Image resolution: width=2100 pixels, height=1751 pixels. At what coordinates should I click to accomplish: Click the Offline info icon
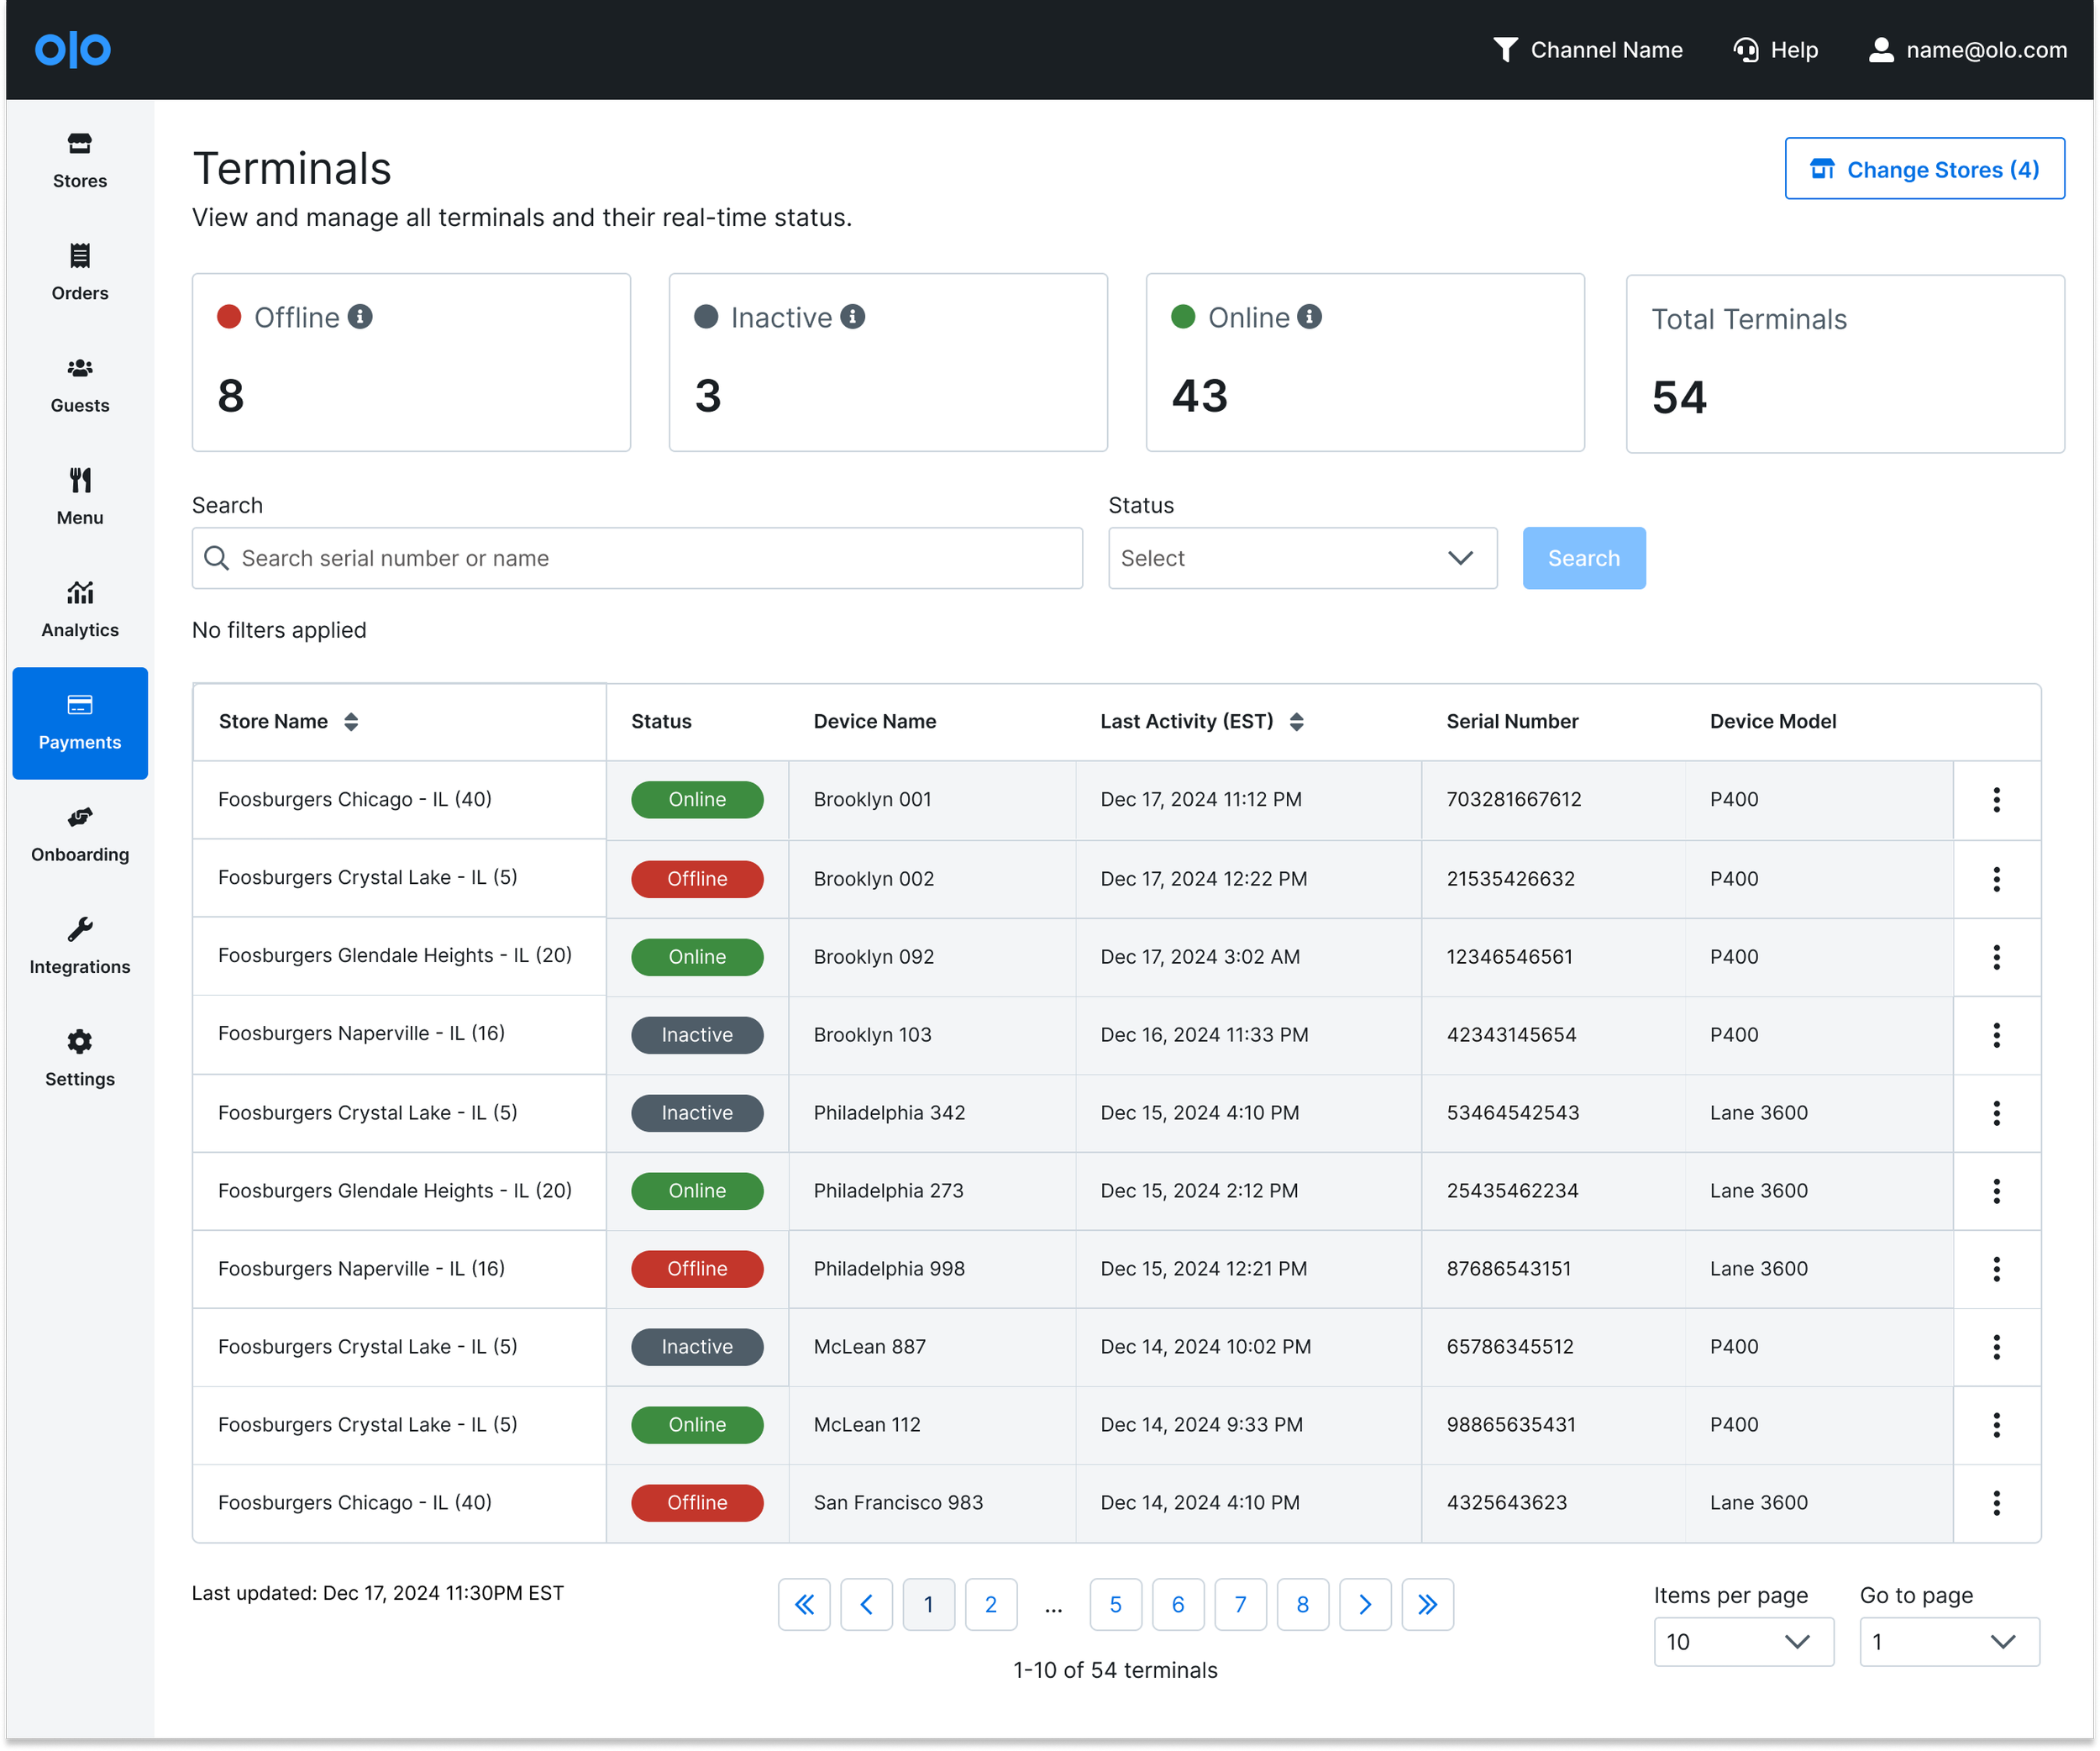360,317
